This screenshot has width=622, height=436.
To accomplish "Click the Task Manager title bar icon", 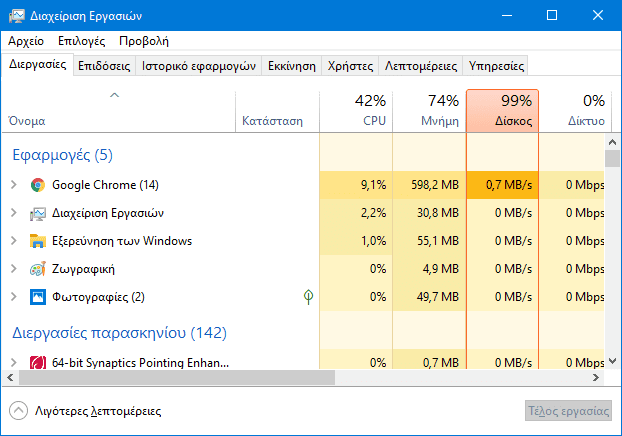I will click(17, 16).
